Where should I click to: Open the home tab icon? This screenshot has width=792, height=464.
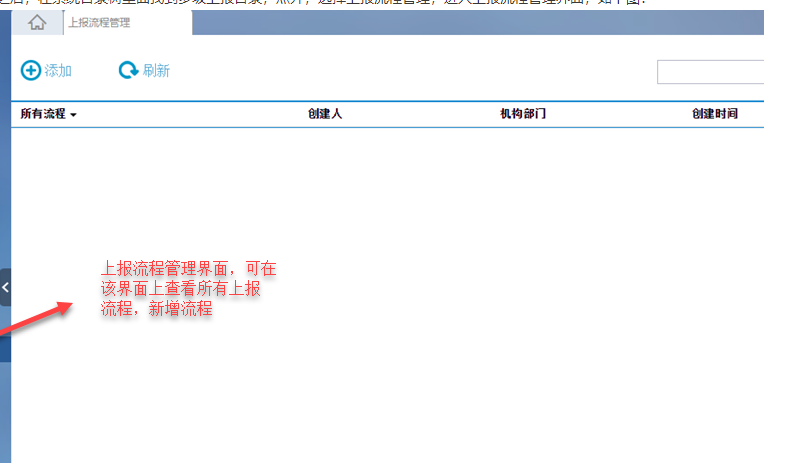37,23
